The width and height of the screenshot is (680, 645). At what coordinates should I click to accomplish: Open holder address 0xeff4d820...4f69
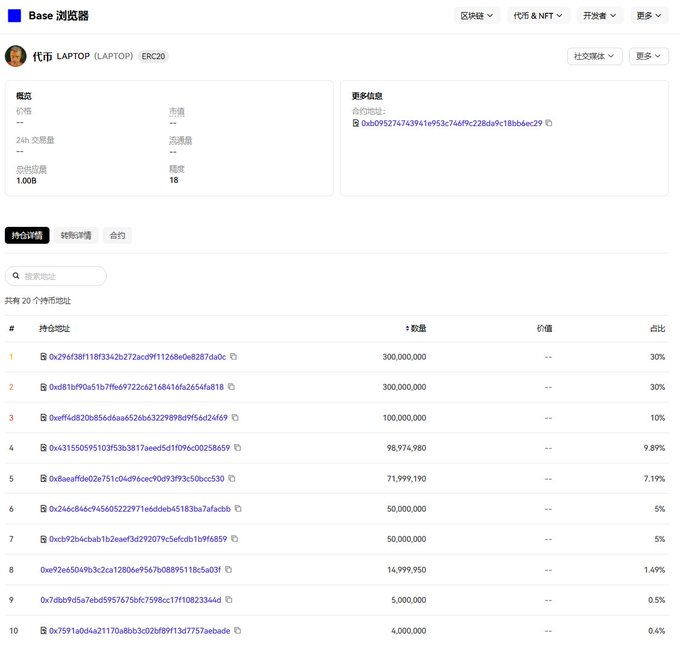(138, 418)
